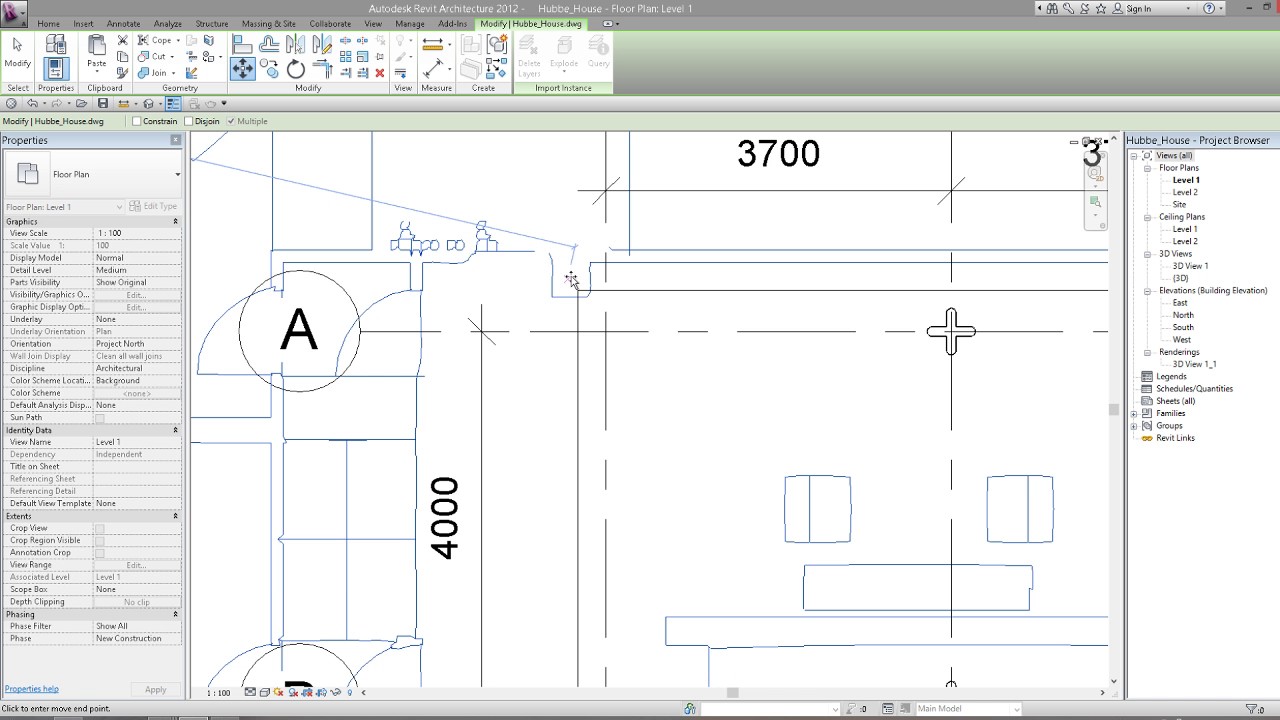Screen dimensions: 1280x720
Task: Click the InfoCenter search binoculars icon
Action: click(x=1052, y=8)
